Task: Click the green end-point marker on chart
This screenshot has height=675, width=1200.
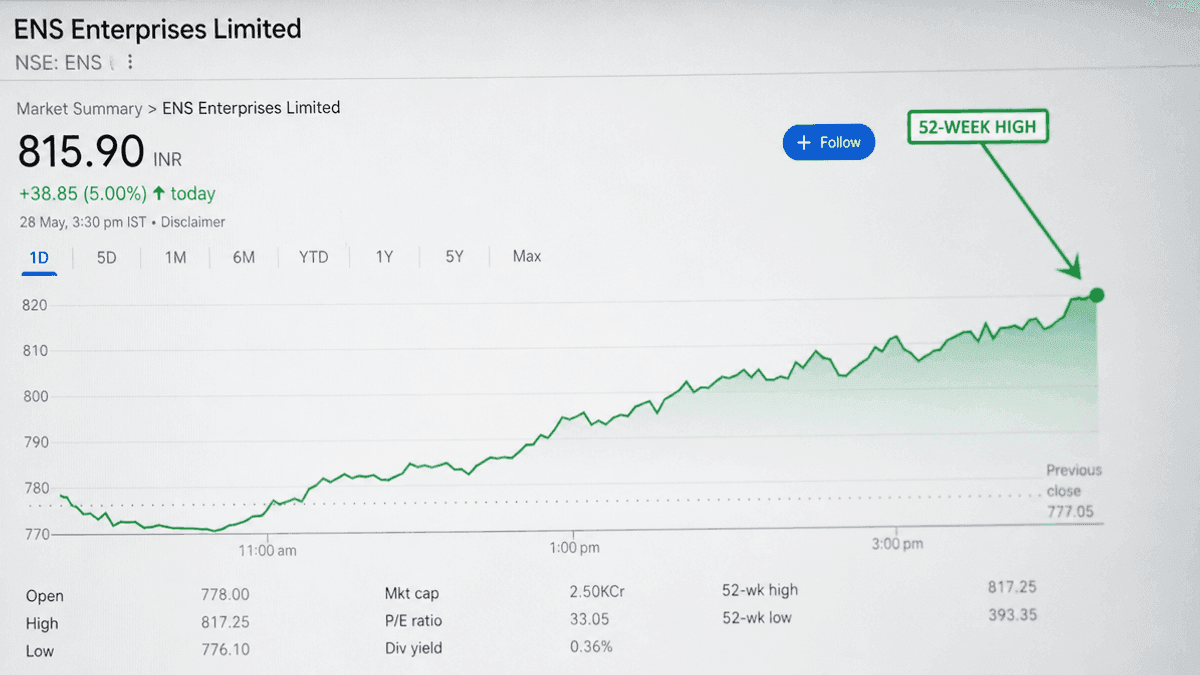Action: pyautogui.click(x=1097, y=295)
